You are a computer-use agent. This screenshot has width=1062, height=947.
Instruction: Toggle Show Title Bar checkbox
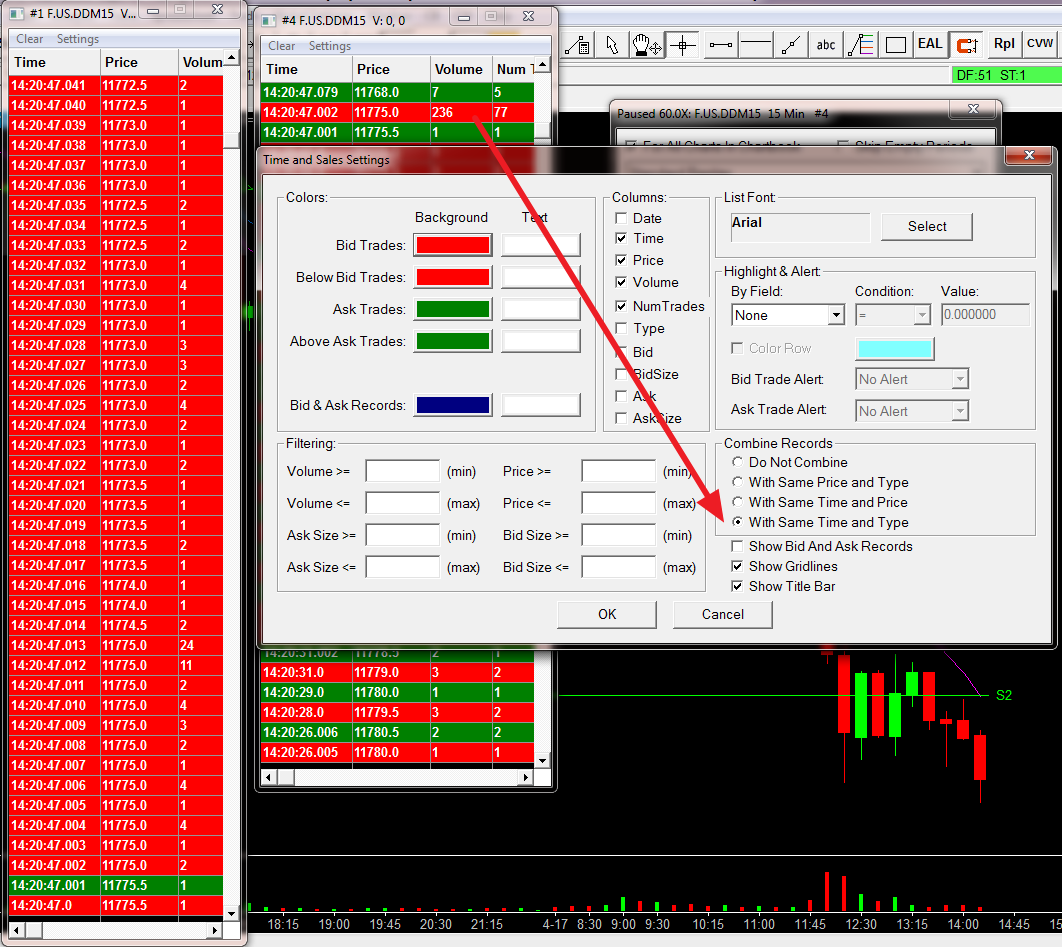[738, 587]
